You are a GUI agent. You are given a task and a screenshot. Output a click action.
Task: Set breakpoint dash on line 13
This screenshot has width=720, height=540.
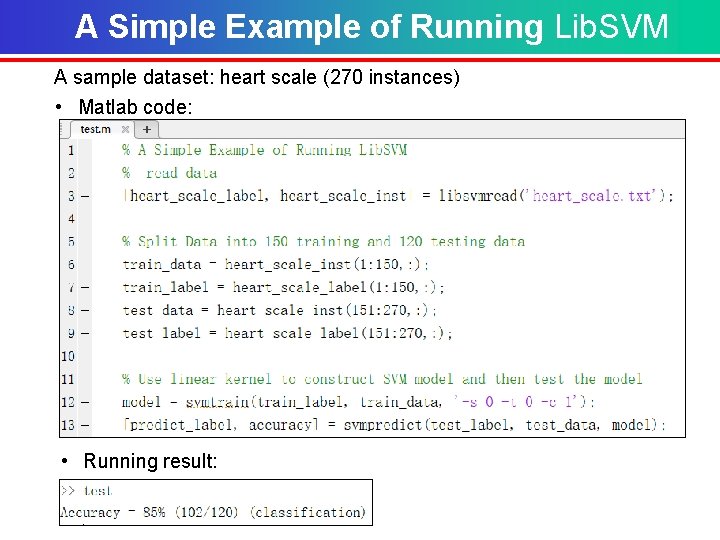(x=85, y=425)
